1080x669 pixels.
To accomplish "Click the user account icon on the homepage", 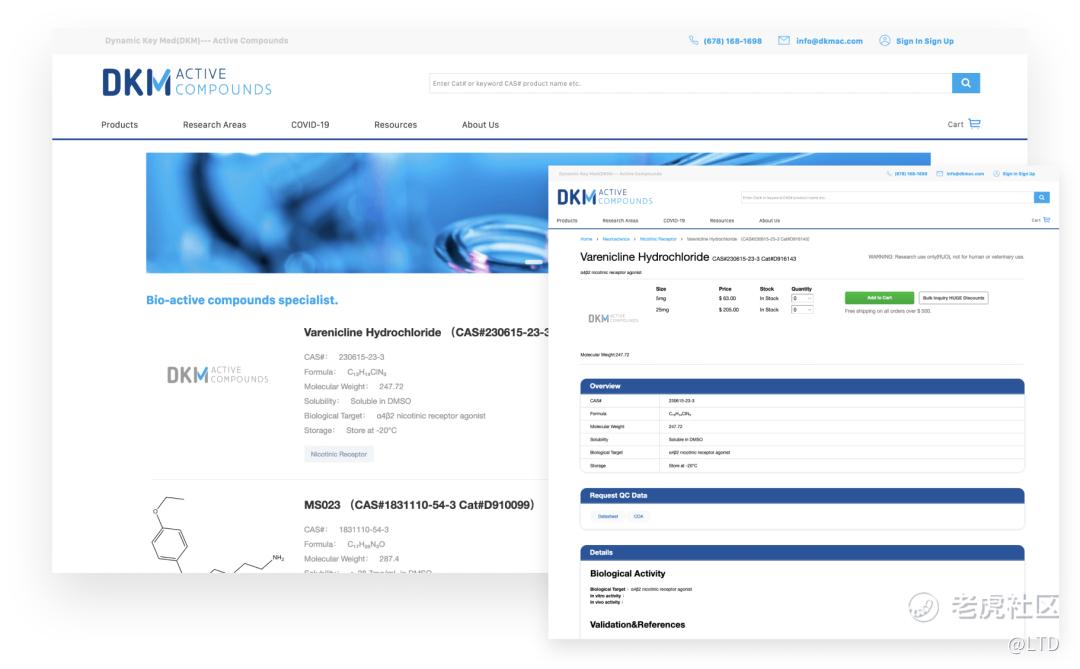I will (x=884, y=41).
